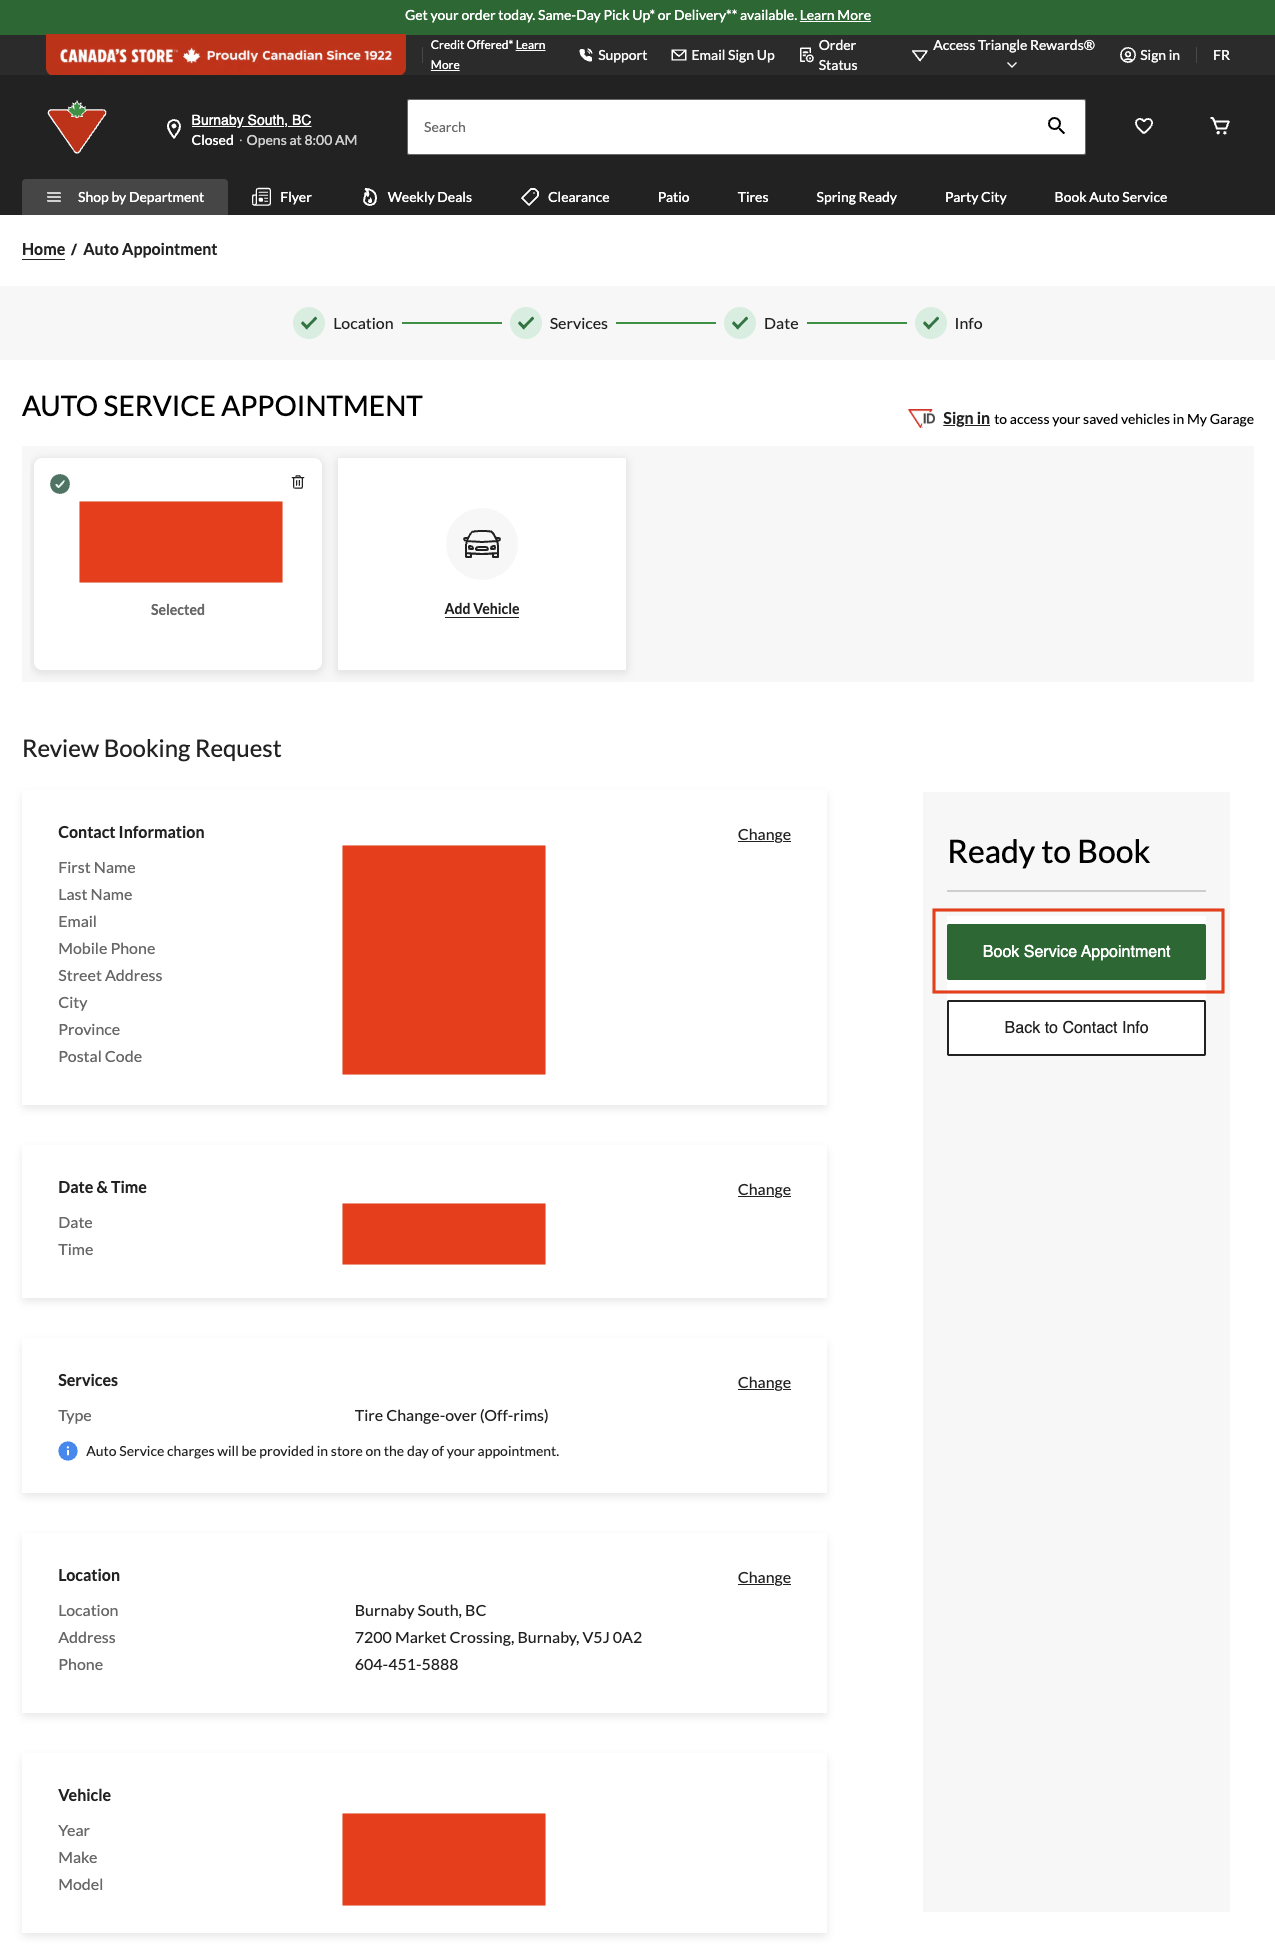The width and height of the screenshot is (1275, 1944).
Task: Go to the Tires menu item
Action: (x=753, y=197)
